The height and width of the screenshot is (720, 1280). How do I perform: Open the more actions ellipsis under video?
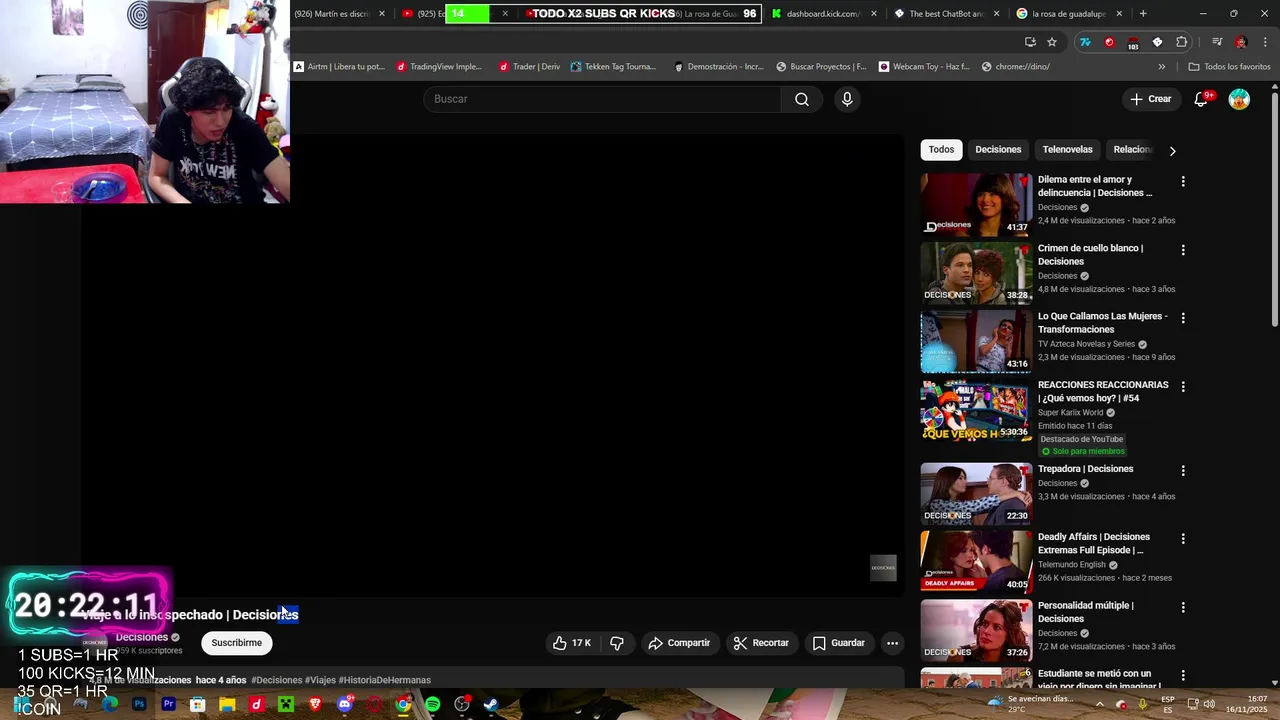(892, 643)
